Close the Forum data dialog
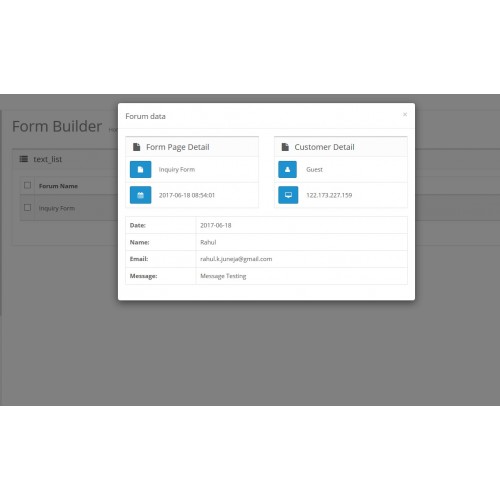Viewport: 500px width, 500px height. (x=405, y=114)
